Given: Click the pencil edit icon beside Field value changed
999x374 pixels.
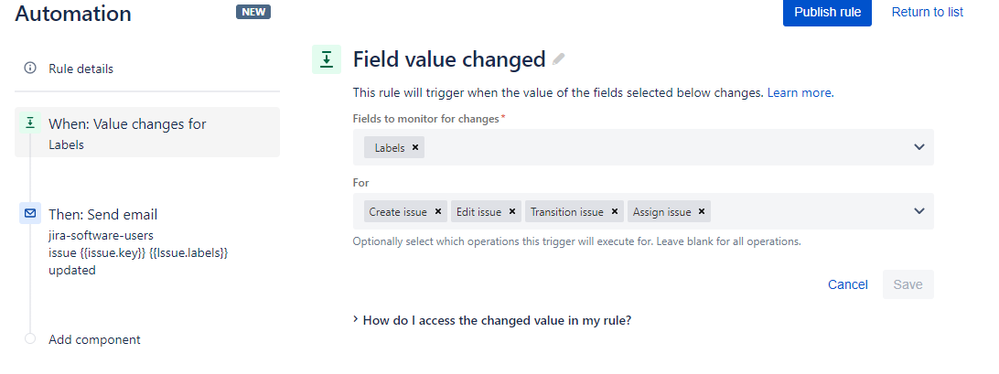Looking at the screenshot, I should tap(559, 59).
